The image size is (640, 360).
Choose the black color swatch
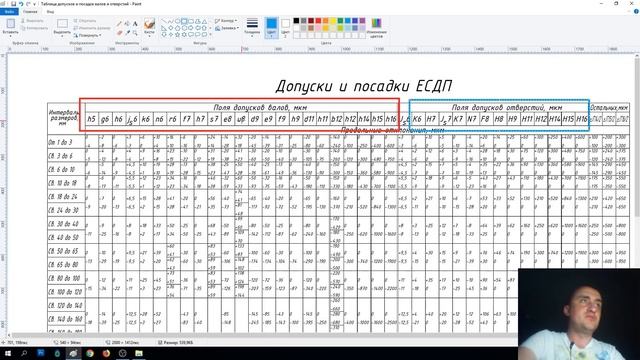pyautogui.click(x=296, y=21)
